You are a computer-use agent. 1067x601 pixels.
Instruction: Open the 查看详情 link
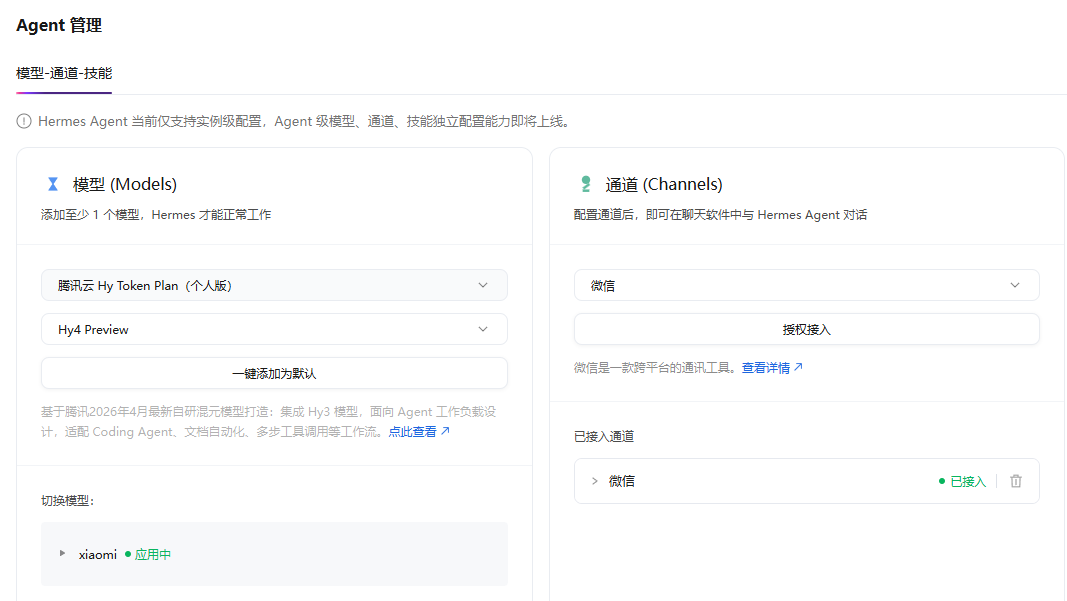click(x=772, y=368)
